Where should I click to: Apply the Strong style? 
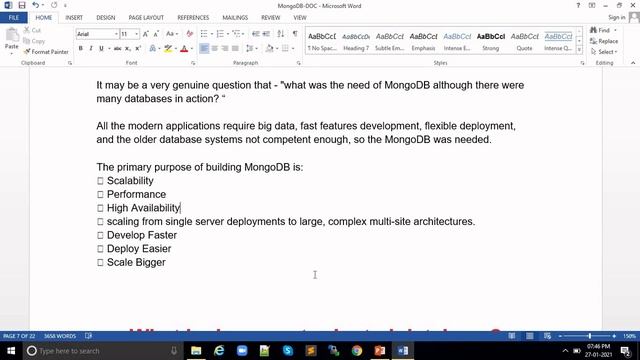(x=491, y=42)
